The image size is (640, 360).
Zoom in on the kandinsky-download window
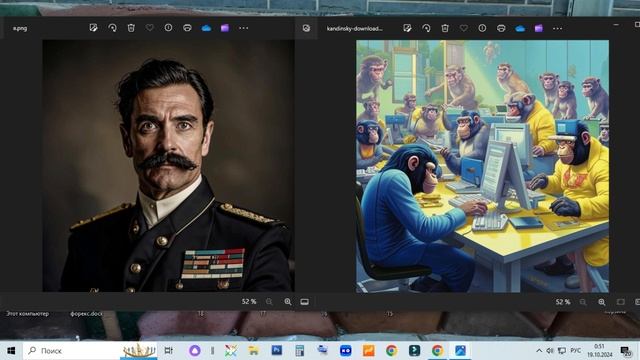(602, 302)
